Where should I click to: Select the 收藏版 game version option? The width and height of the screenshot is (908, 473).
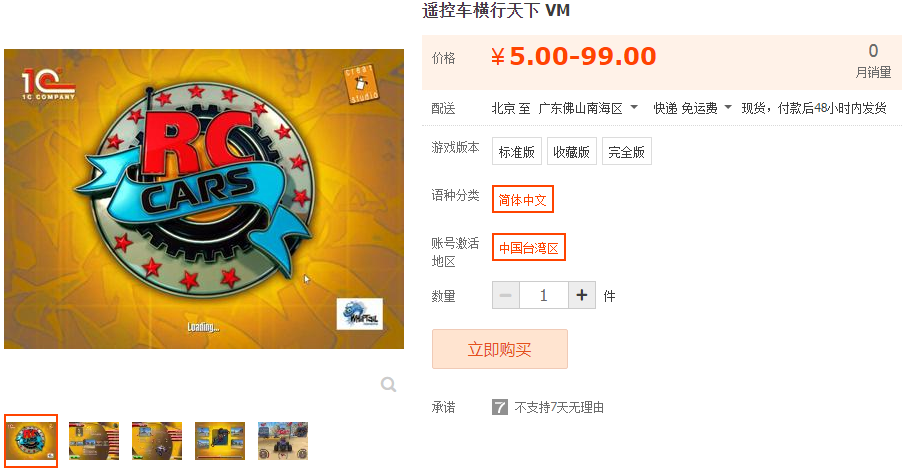pos(572,152)
